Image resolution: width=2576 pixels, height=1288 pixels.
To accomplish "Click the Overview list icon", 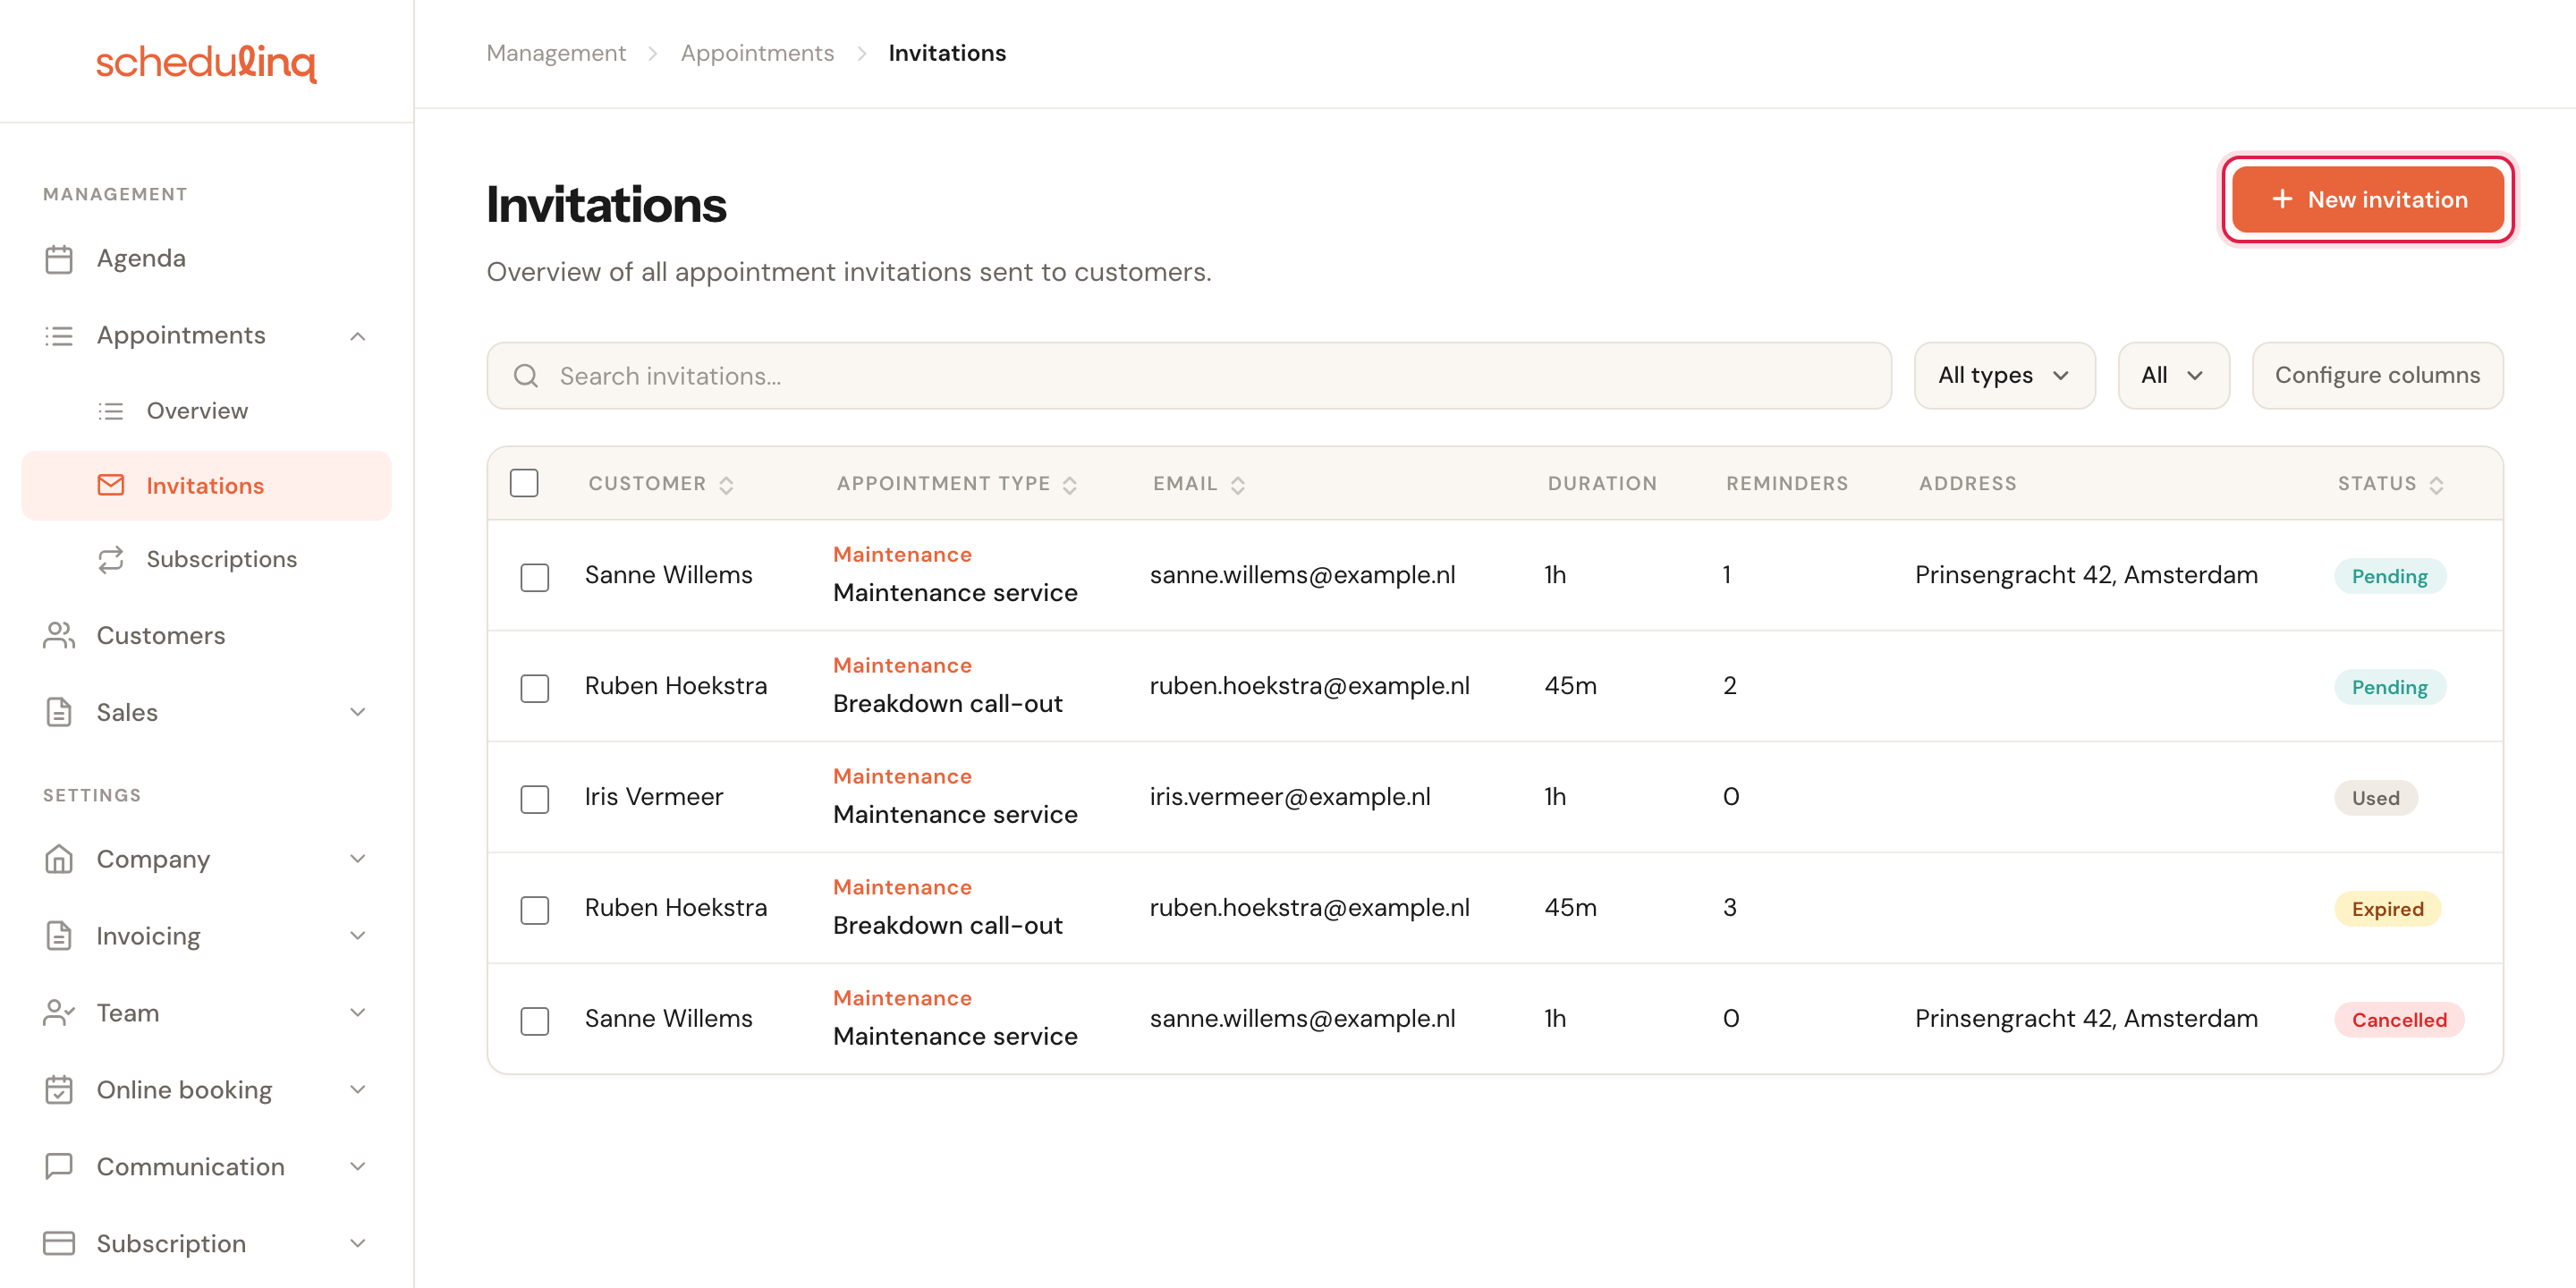I will [x=111, y=411].
